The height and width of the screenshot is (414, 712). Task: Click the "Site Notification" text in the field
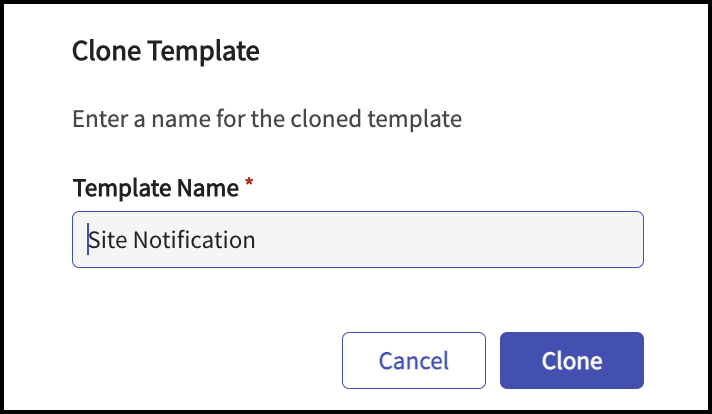coord(172,240)
